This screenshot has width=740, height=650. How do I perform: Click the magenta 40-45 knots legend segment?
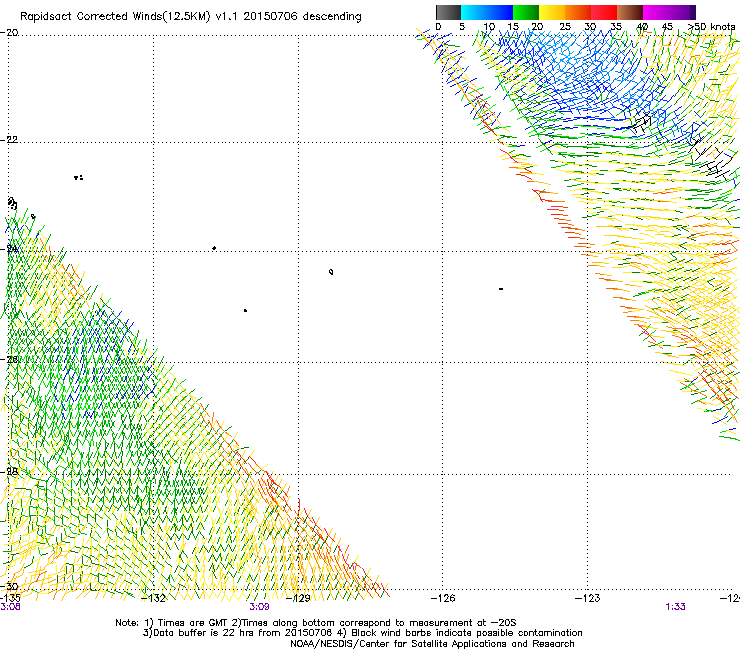(x=656, y=12)
